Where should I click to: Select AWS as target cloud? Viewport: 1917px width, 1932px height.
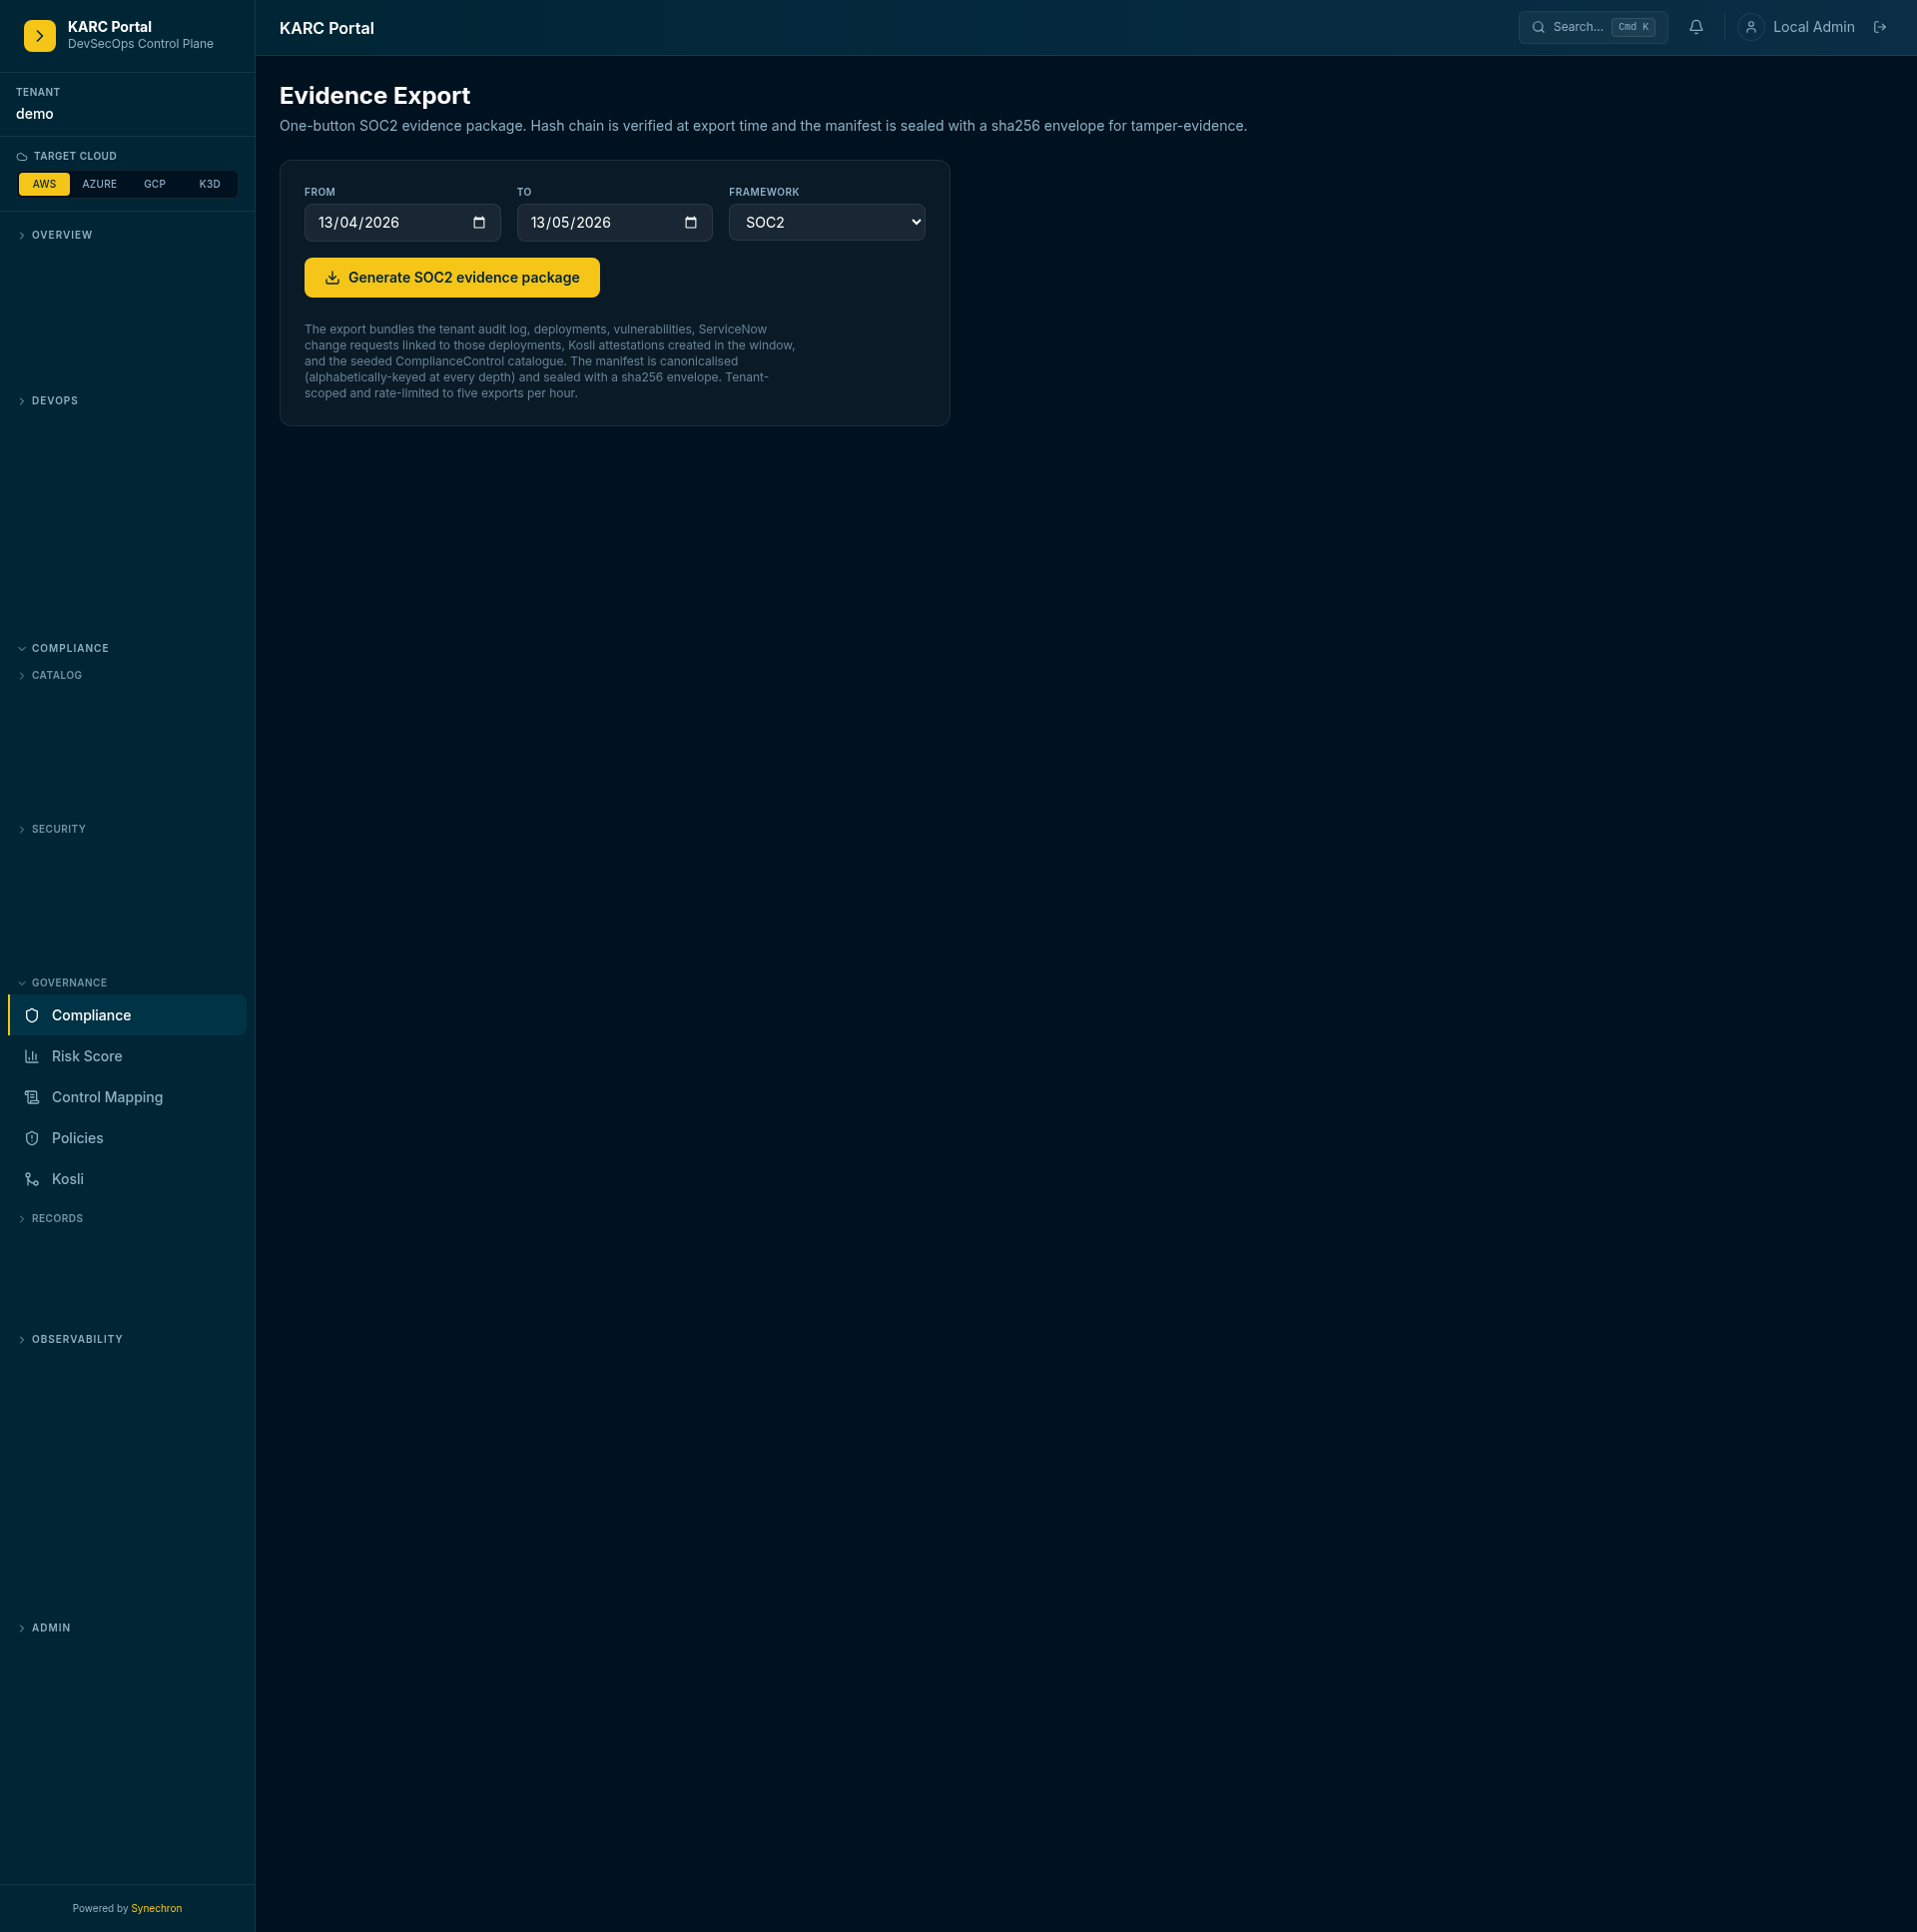[x=44, y=184]
